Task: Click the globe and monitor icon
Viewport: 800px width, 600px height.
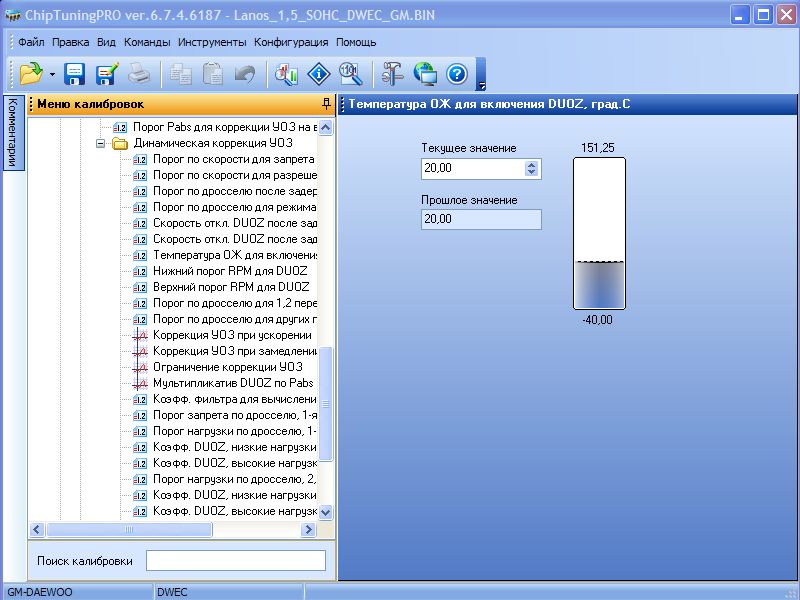Action: pyautogui.click(x=425, y=73)
